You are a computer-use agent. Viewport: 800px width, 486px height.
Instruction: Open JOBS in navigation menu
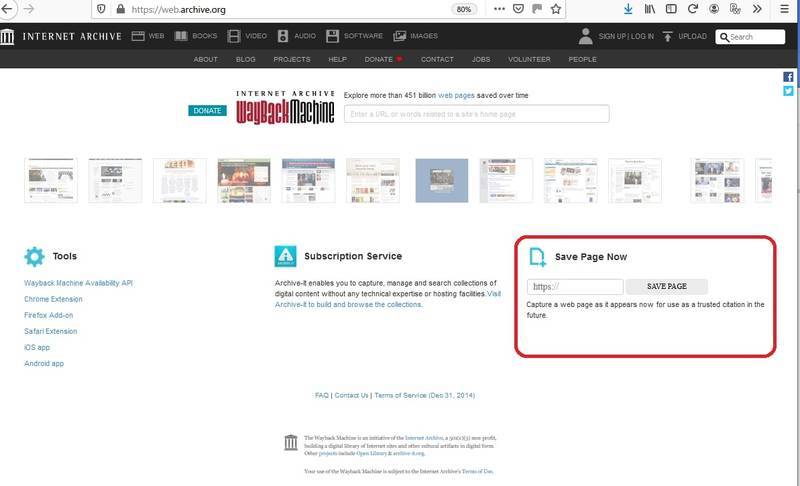(x=481, y=59)
